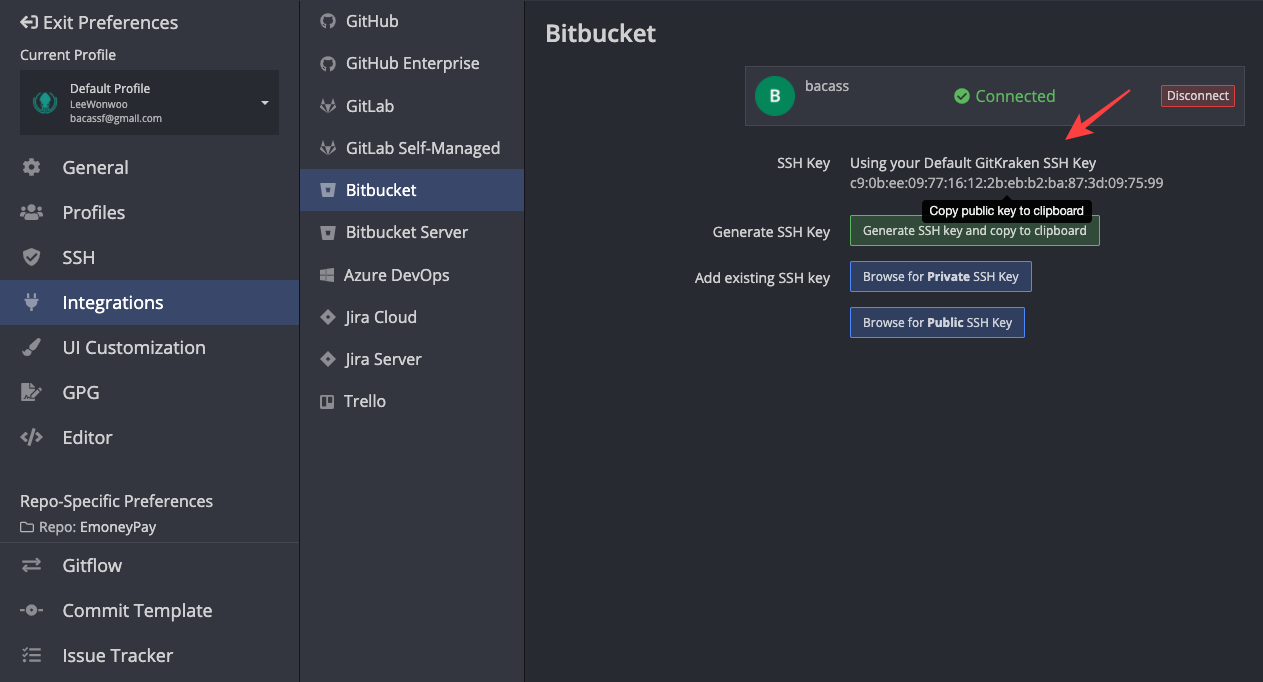The height and width of the screenshot is (682, 1263).
Task: Open GPG preferences
Action: point(149,392)
